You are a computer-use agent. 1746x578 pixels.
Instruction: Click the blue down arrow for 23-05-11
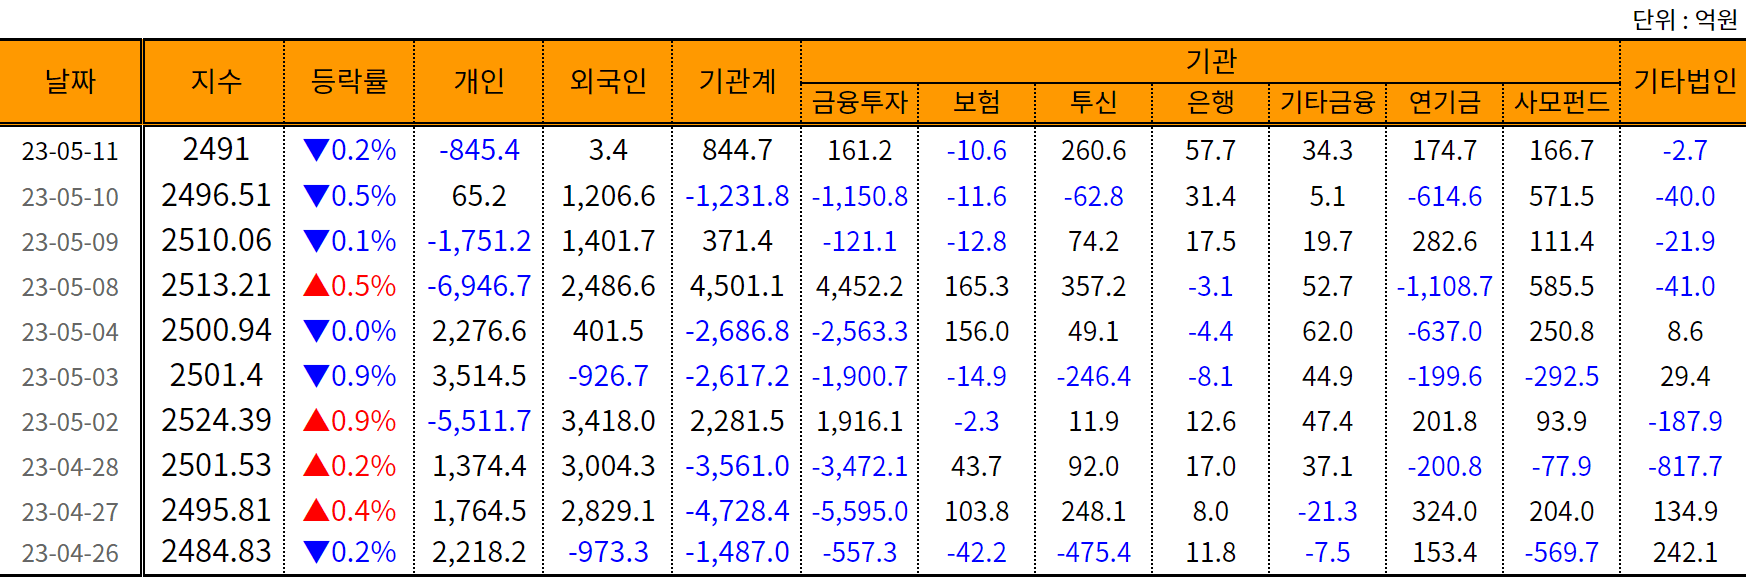click(316, 151)
